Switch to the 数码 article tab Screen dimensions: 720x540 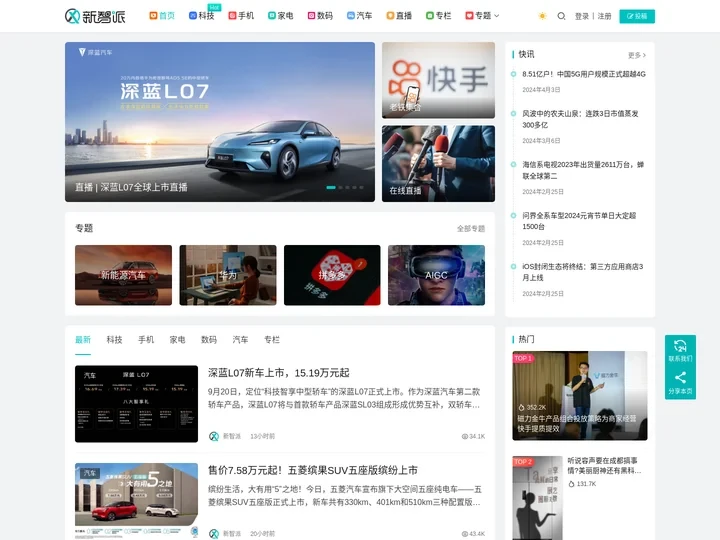click(x=209, y=340)
